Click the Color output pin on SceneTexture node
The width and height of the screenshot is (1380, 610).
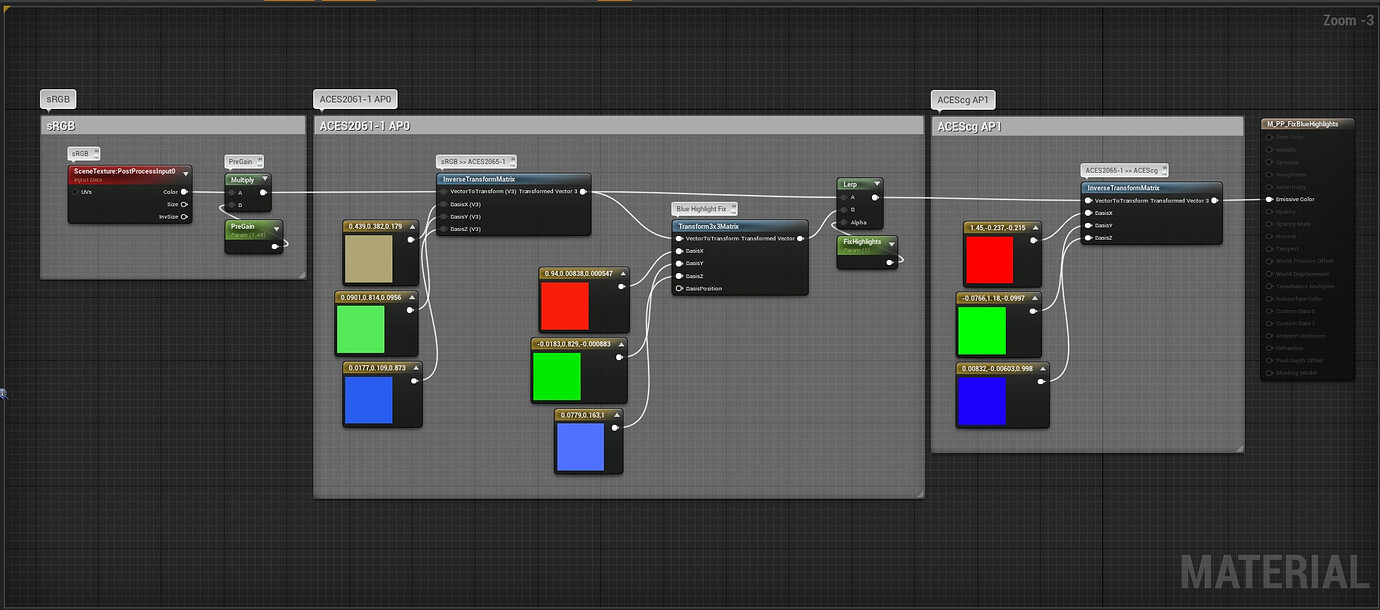tap(184, 192)
